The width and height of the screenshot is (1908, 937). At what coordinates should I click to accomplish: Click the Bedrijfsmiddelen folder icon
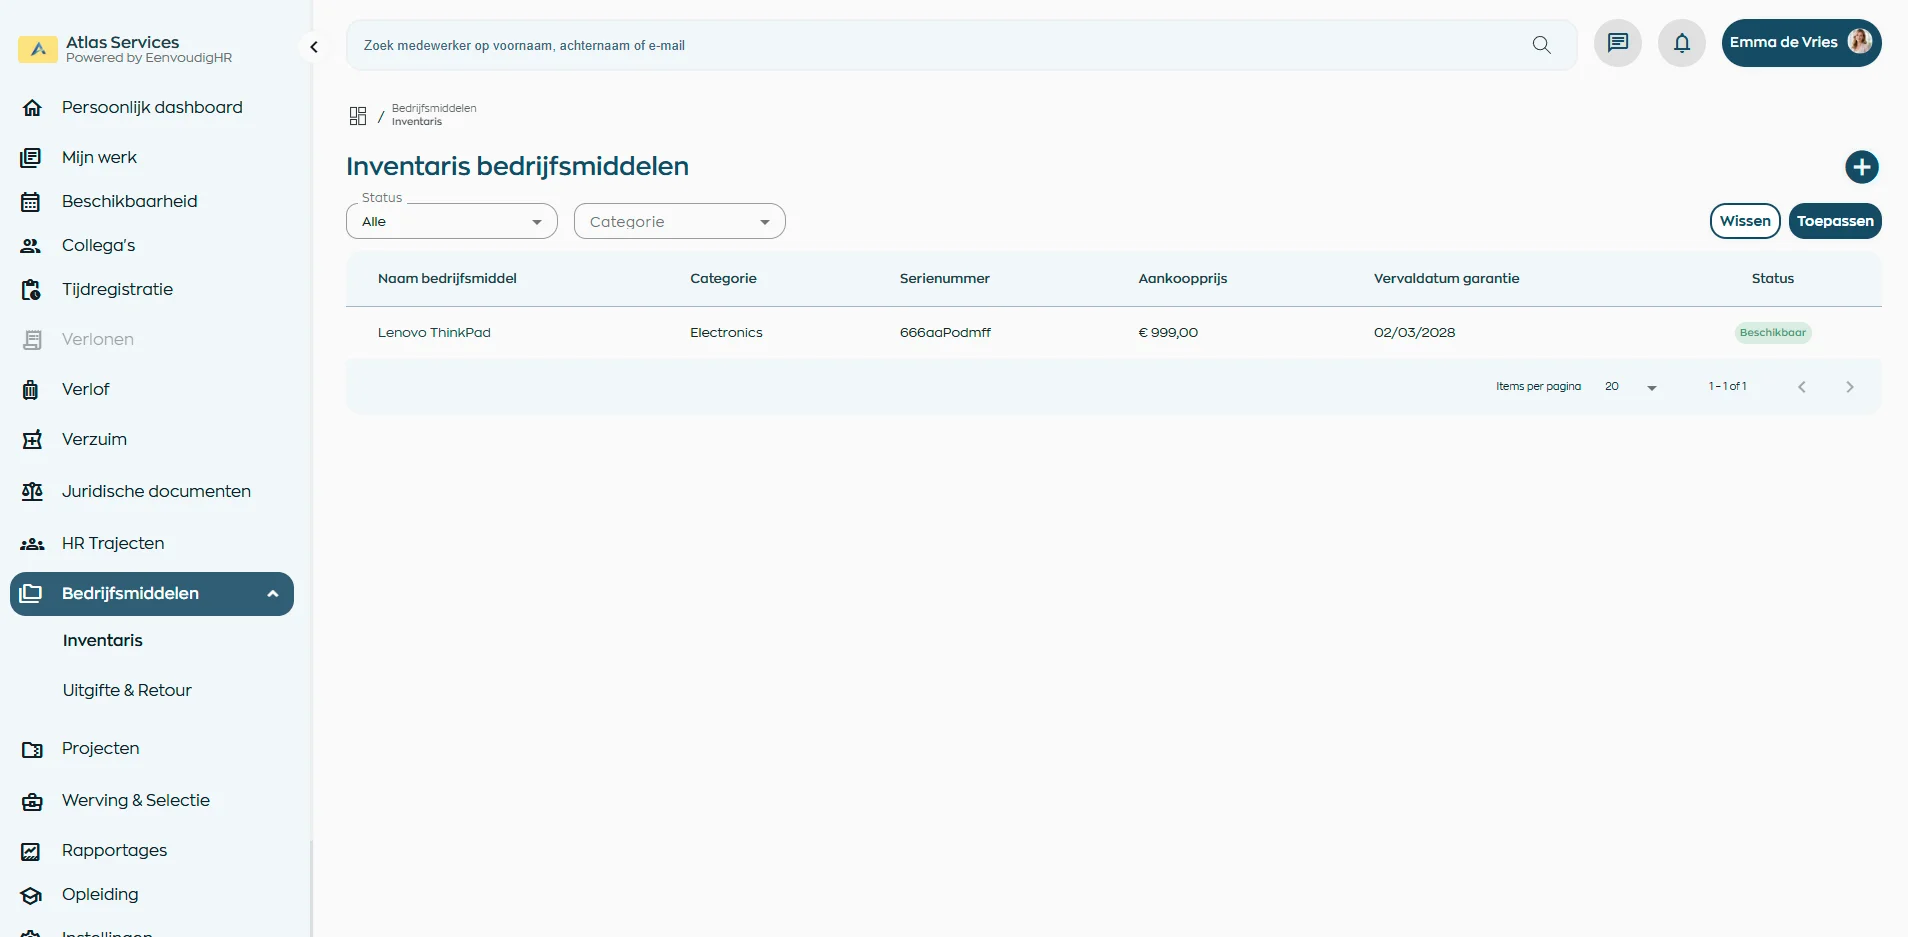click(x=31, y=593)
